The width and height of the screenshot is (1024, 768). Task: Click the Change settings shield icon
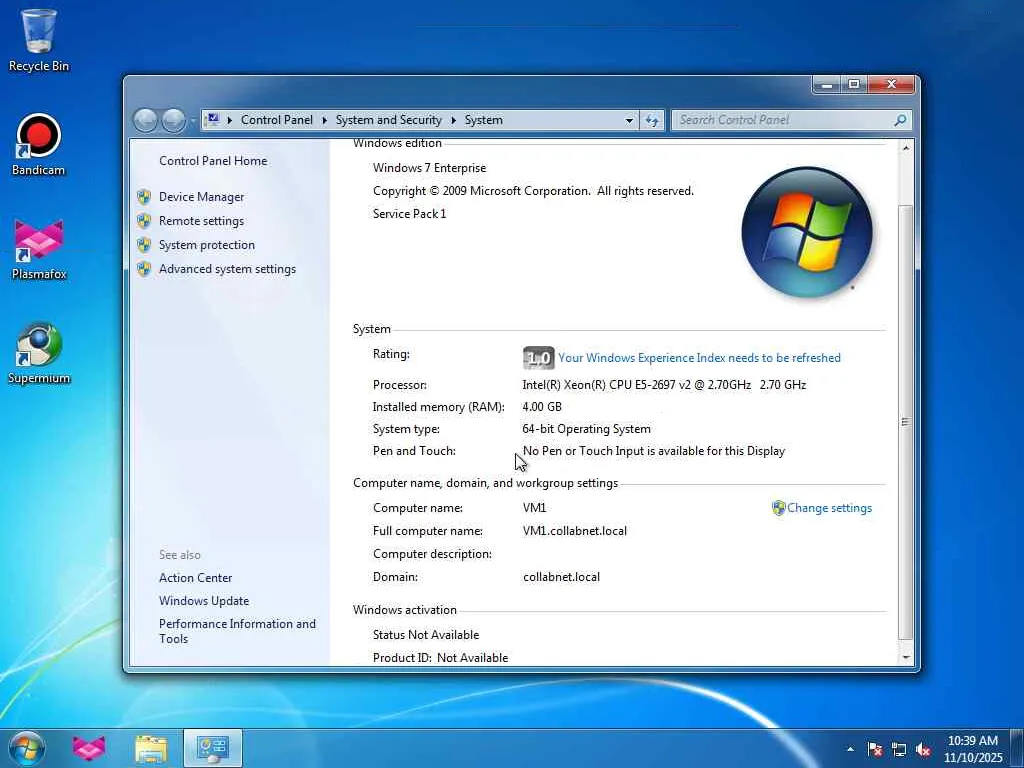point(778,508)
